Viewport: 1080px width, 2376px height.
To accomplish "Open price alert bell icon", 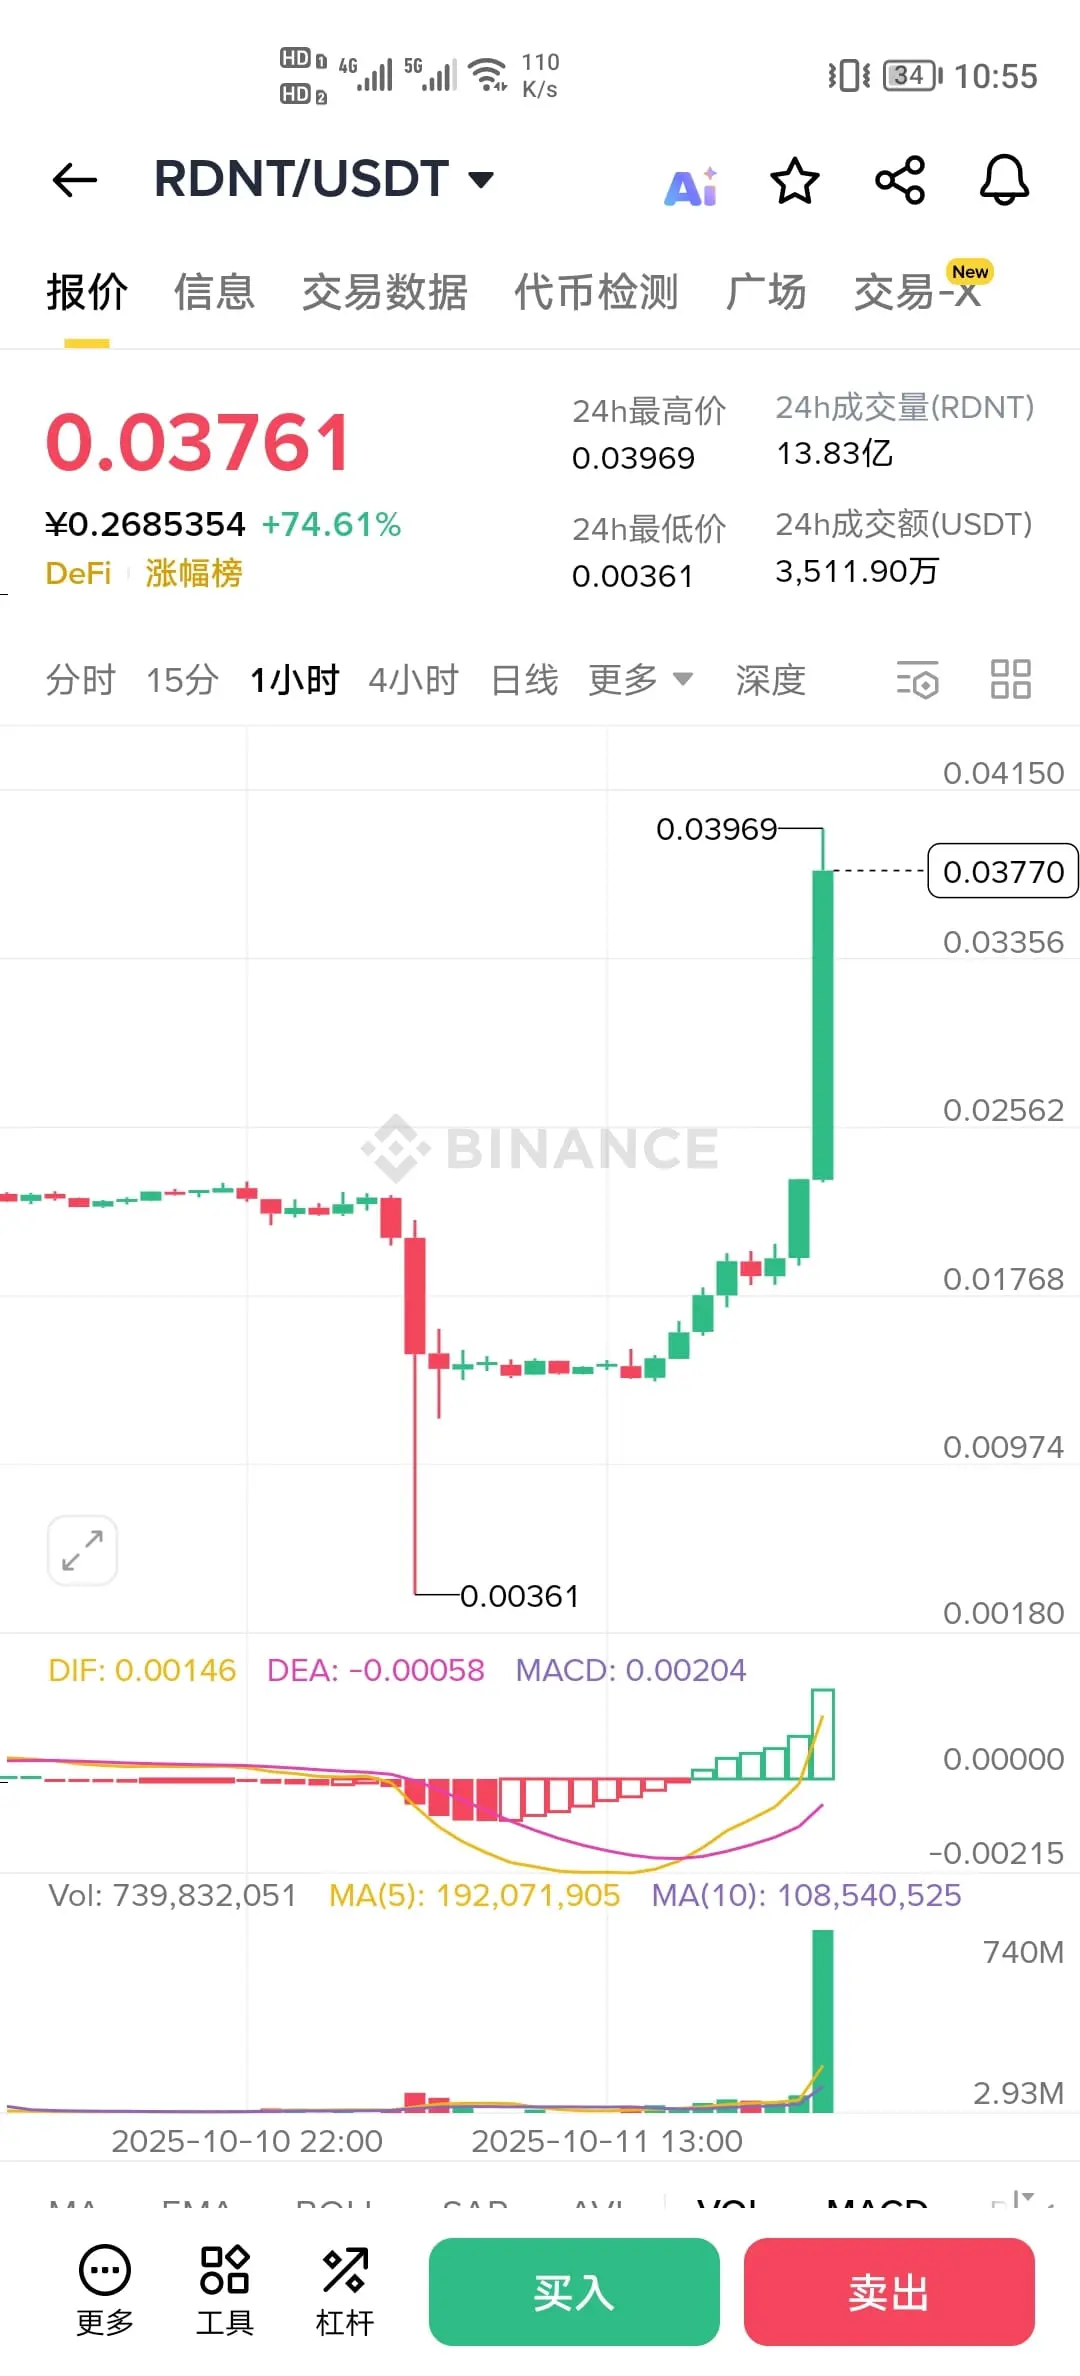I will [1004, 181].
